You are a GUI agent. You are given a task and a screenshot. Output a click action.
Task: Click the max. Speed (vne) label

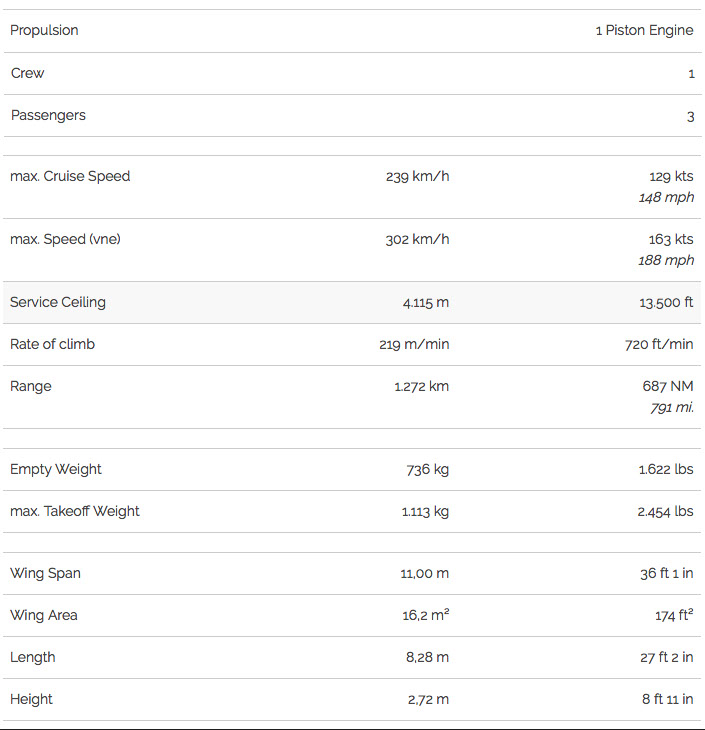tap(65, 239)
